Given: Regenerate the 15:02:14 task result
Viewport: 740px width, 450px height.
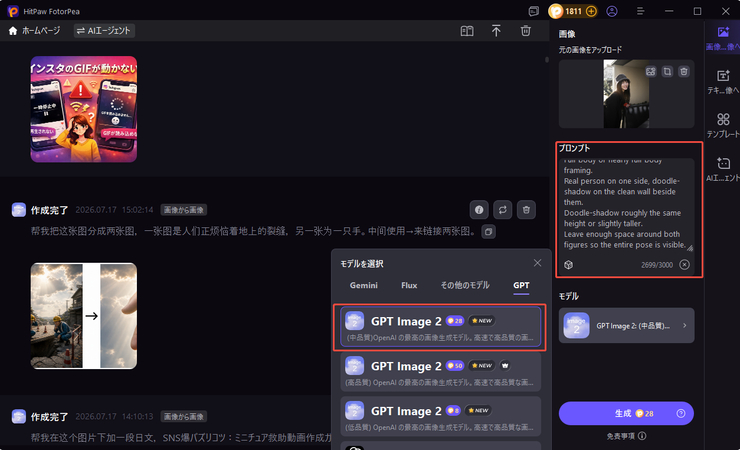Looking at the screenshot, I should [503, 210].
